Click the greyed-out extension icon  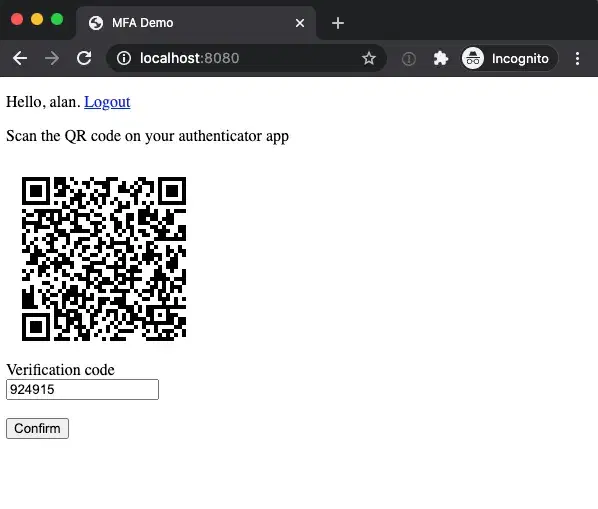409,59
